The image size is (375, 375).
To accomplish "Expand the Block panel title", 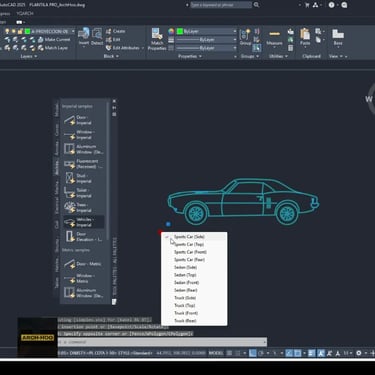I will click(x=111, y=56).
